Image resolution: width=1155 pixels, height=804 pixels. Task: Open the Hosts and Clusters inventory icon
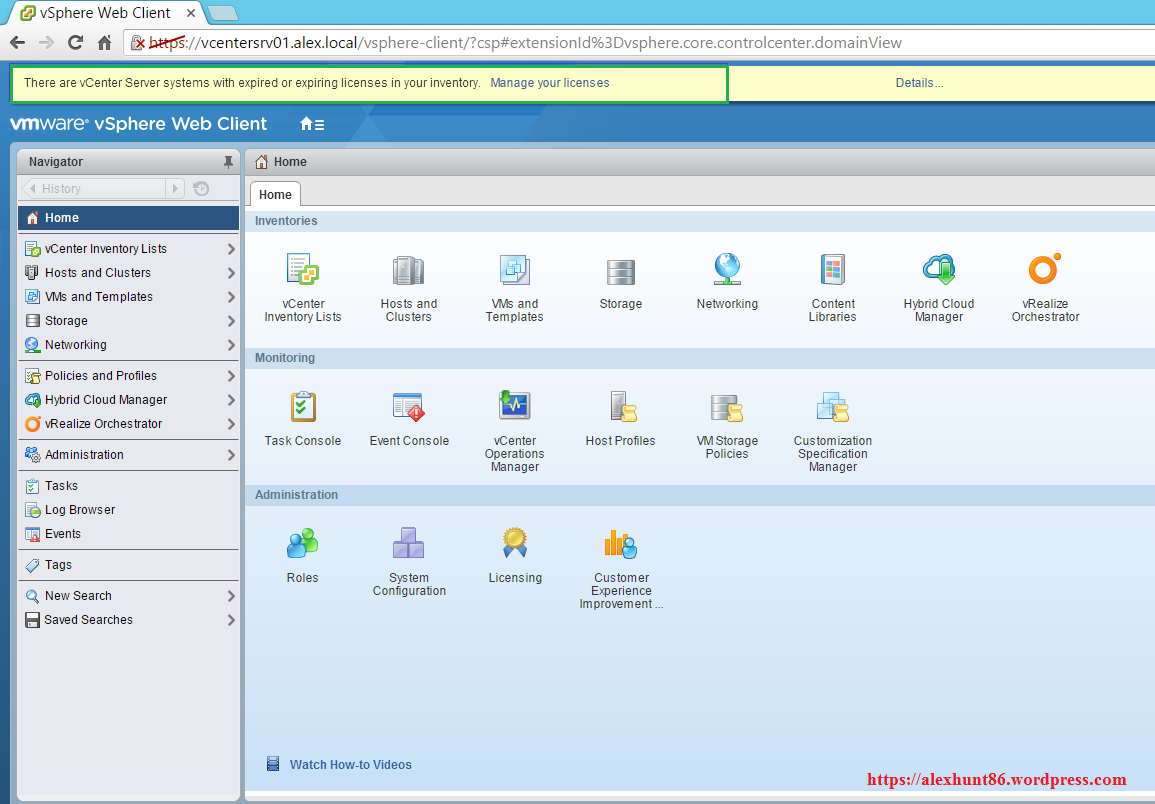(x=408, y=271)
